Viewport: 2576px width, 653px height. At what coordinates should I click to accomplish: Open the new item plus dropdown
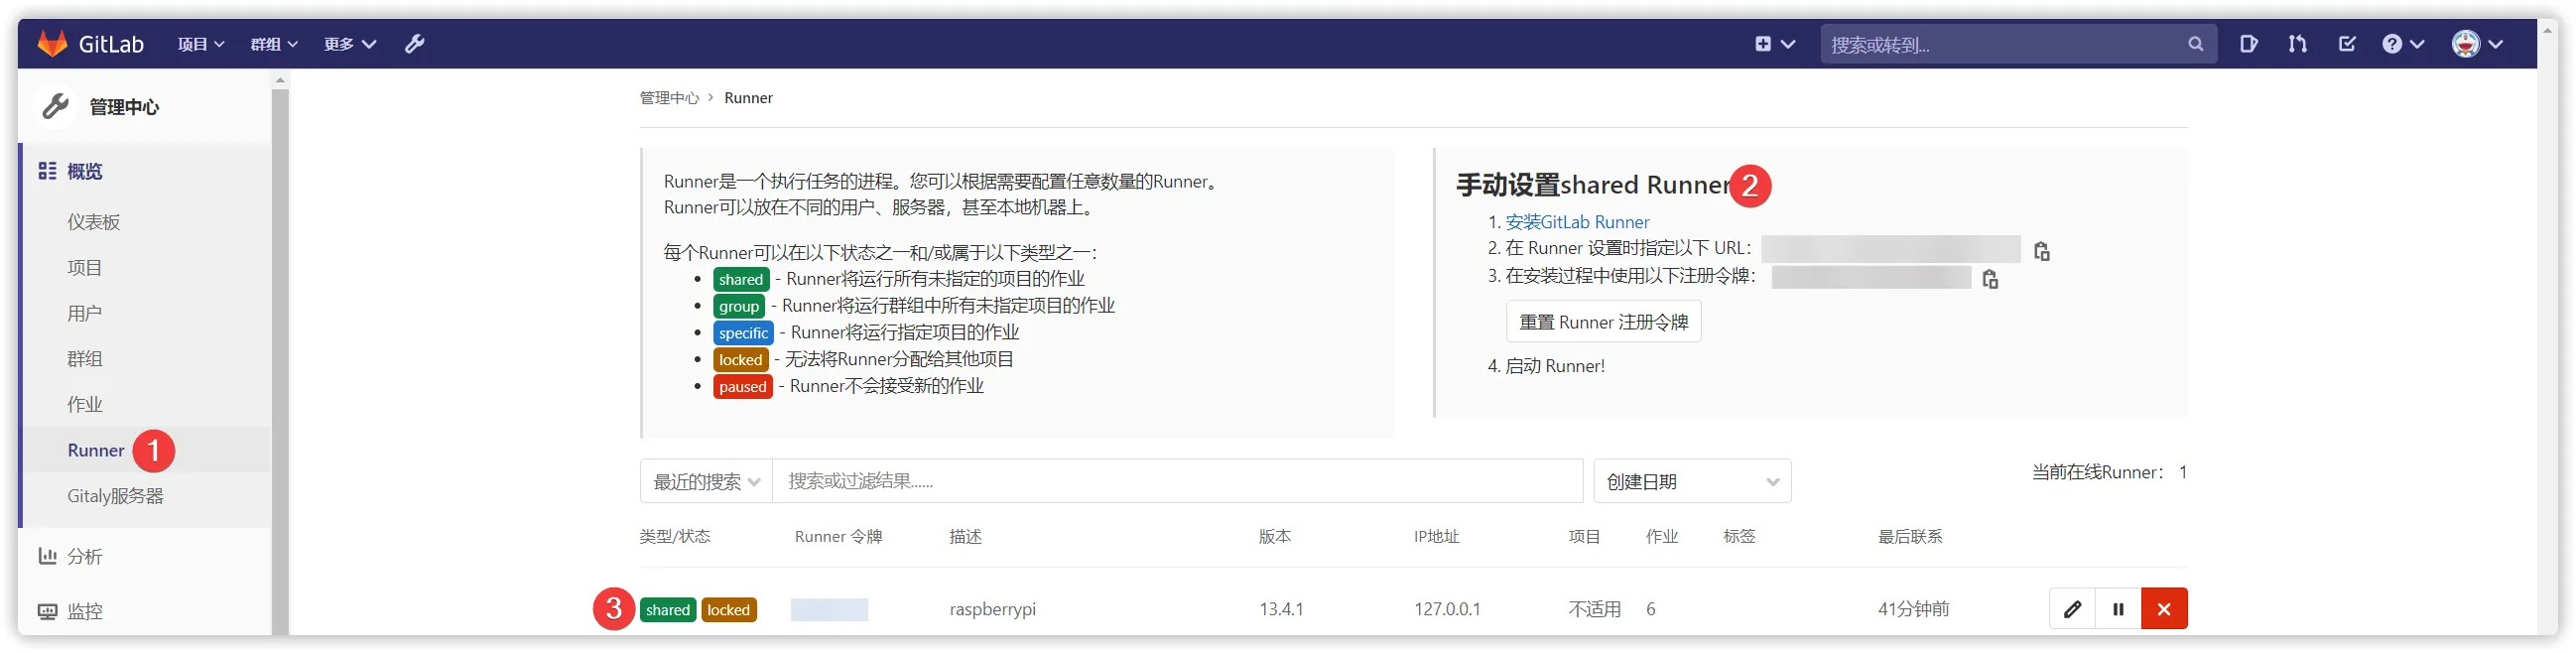(x=1774, y=44)
